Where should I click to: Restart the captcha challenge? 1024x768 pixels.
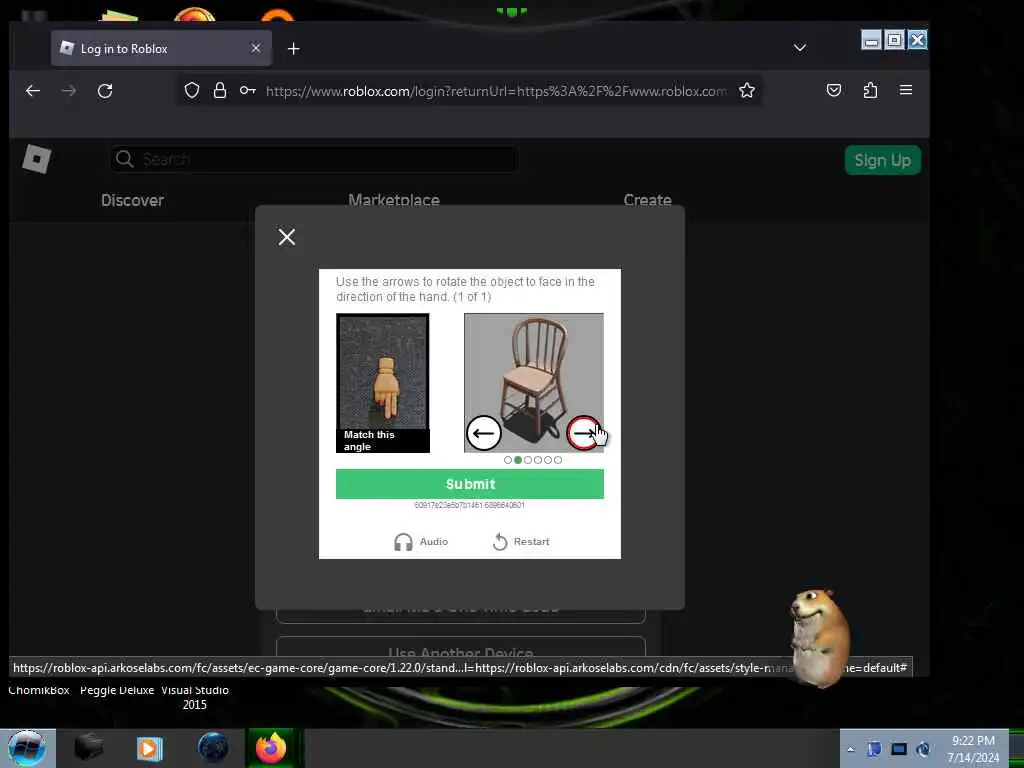(x=520, y=541)
